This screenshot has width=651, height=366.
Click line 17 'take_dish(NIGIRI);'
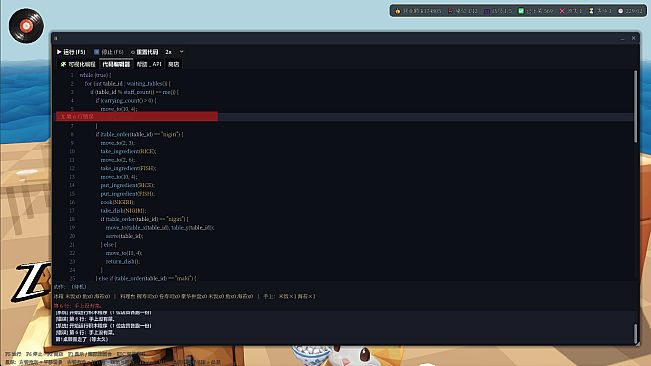coord(123,211)
